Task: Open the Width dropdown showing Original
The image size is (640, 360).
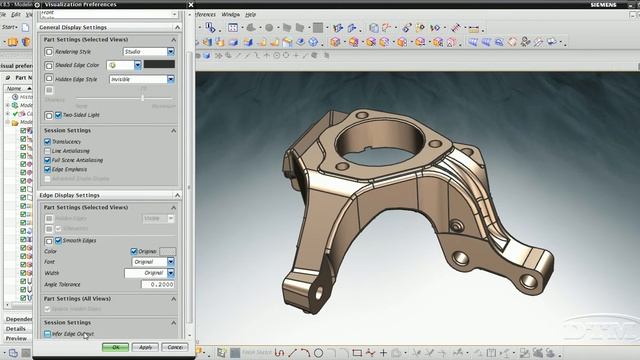Action: 171,273
